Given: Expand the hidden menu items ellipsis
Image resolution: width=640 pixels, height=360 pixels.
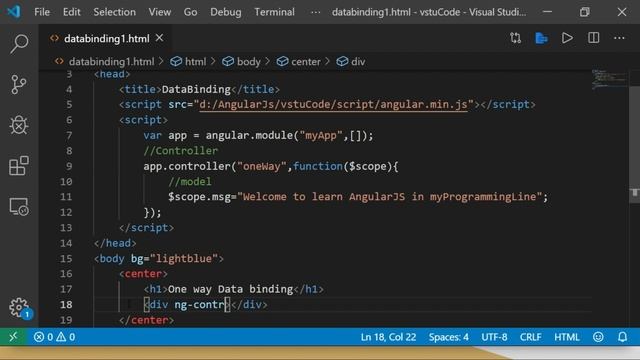Looking at the screenshot, I should tap(315, 12).
